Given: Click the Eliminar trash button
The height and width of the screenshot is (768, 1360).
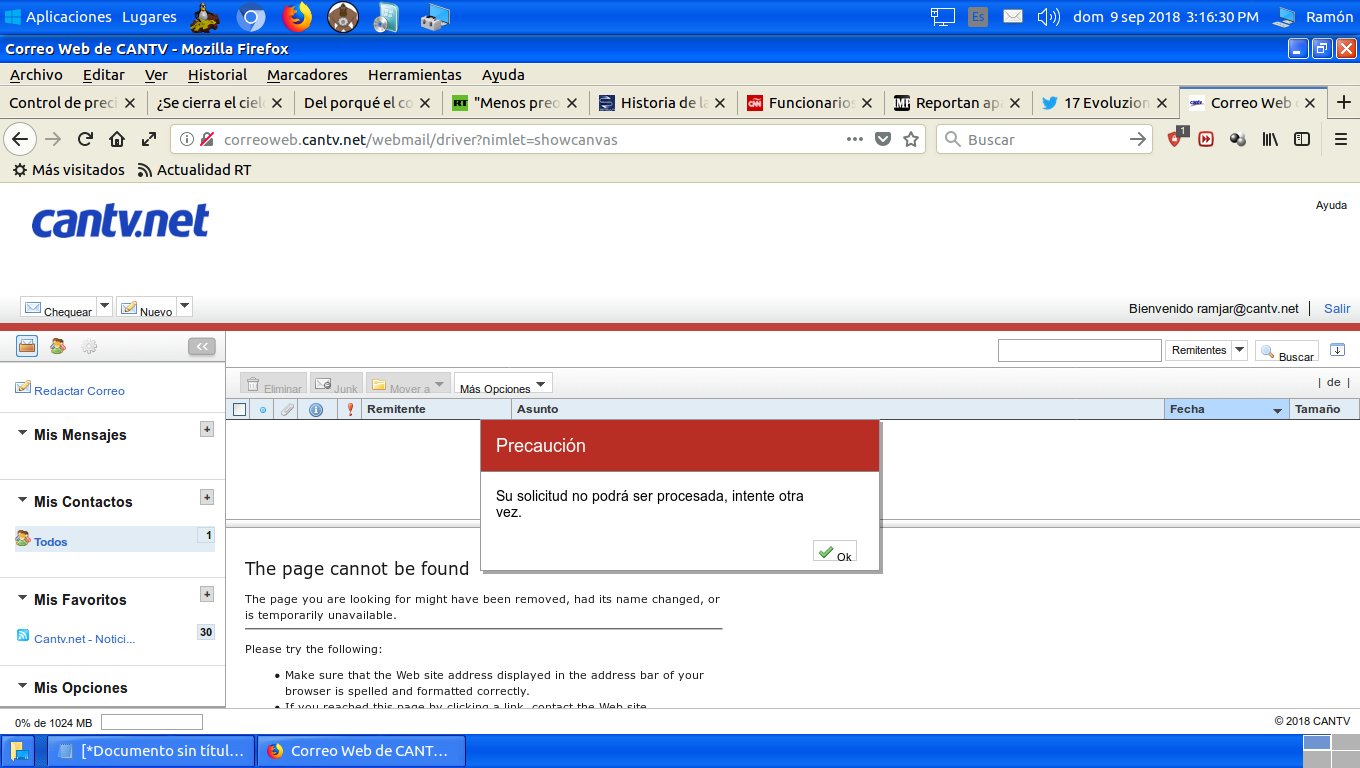Looking at the screenshot, I should tap(274, 384).
